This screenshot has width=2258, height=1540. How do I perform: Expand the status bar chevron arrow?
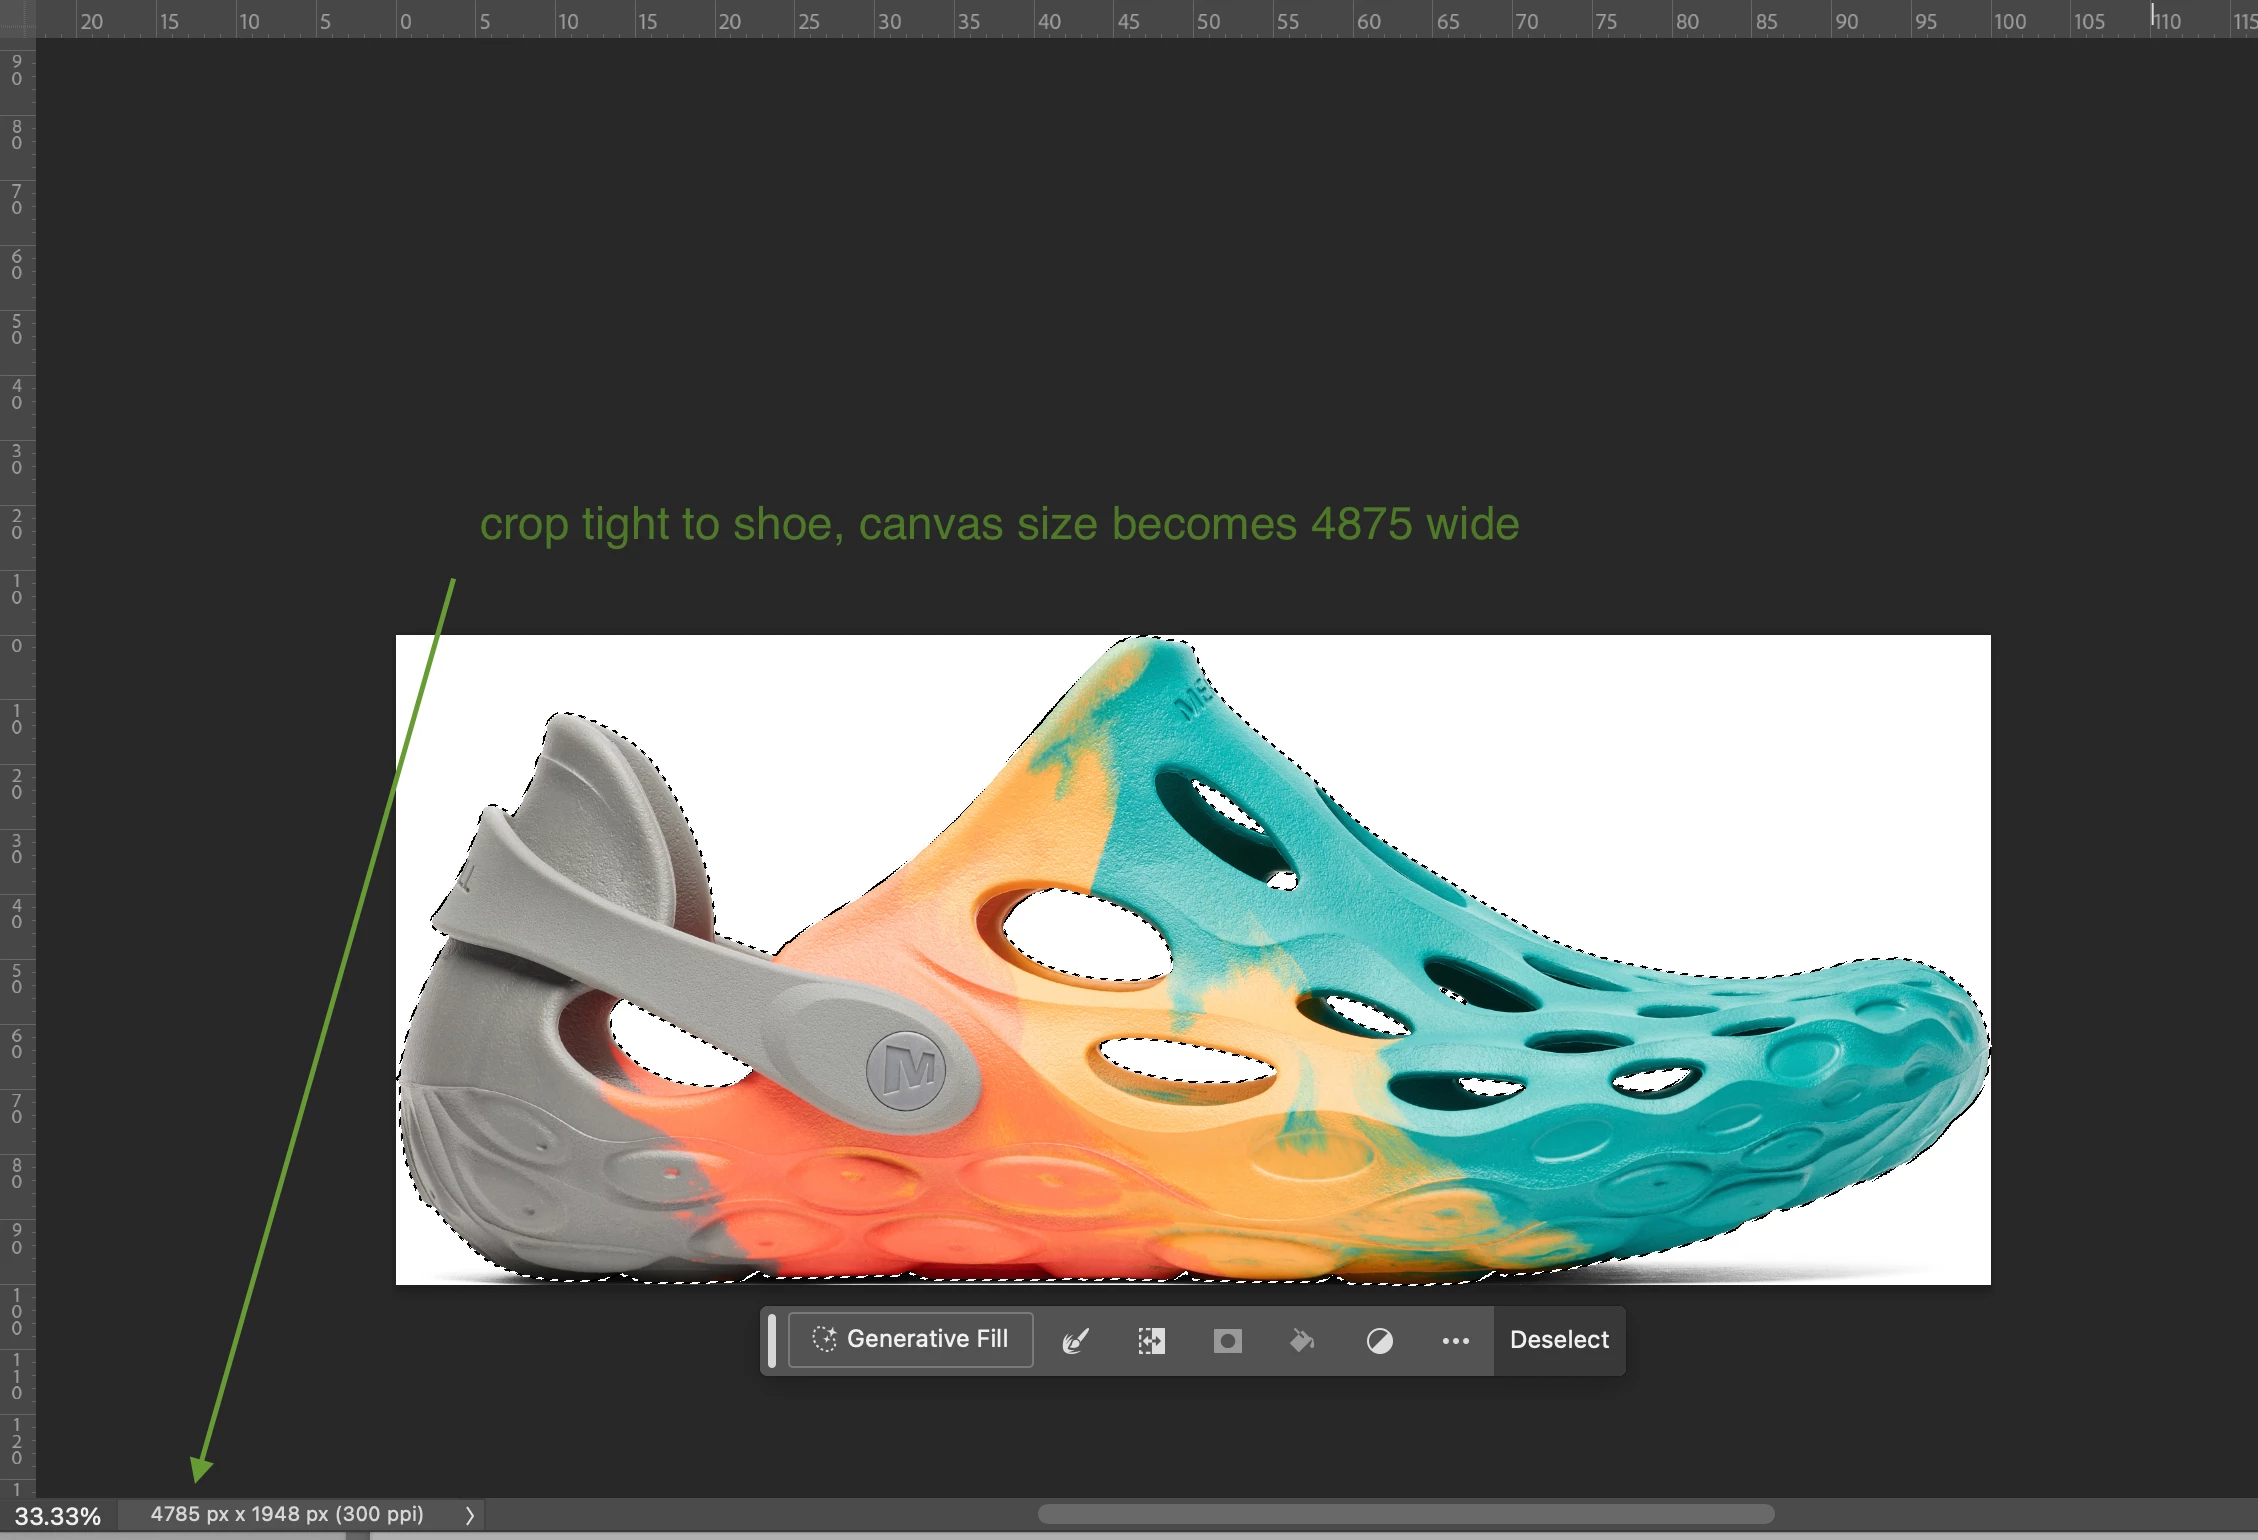pyautogui.click(x=469, y=1515)
